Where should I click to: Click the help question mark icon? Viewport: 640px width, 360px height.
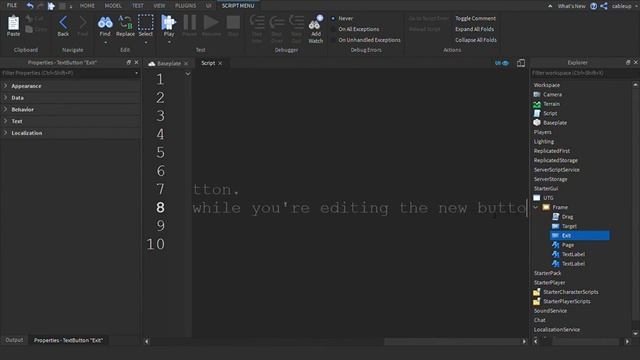pos(593,6)
